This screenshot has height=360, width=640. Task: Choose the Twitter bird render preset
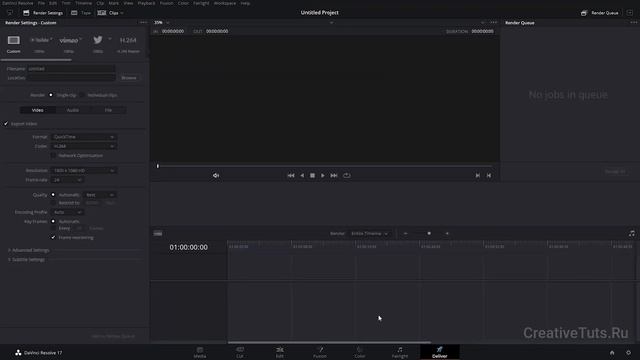[x=98, y=40]
